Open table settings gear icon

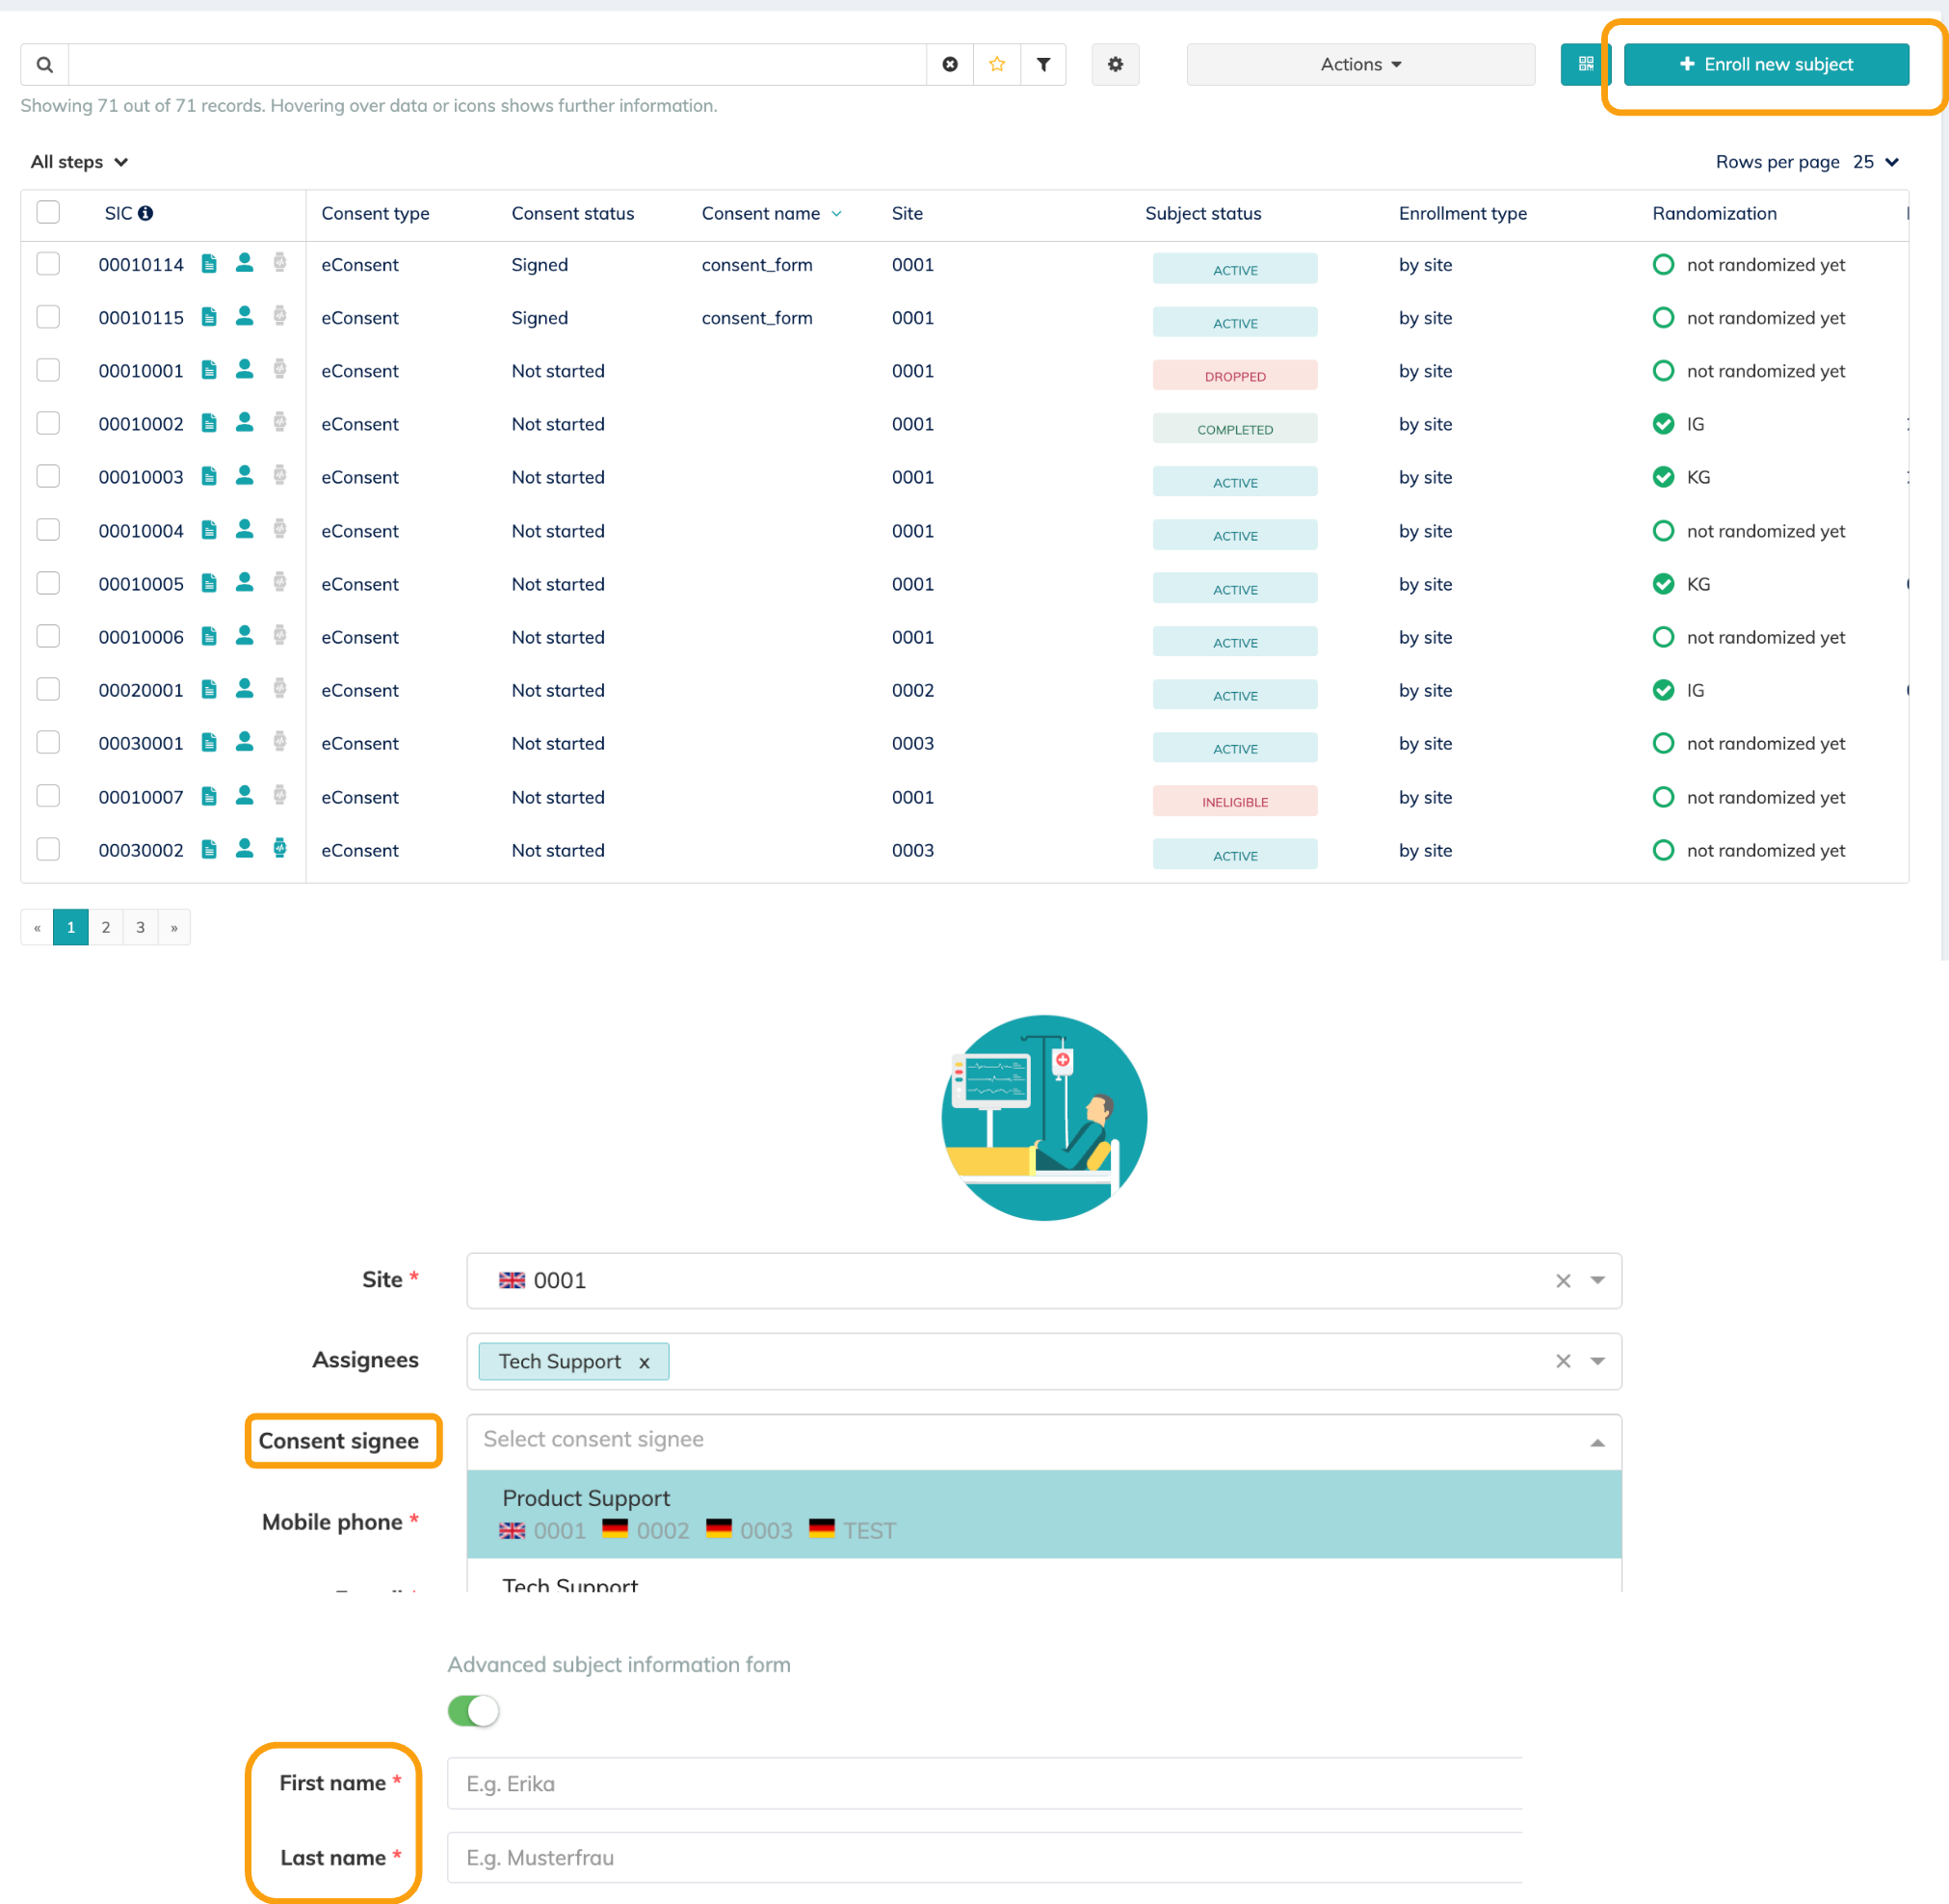[x=1115, y=64]
